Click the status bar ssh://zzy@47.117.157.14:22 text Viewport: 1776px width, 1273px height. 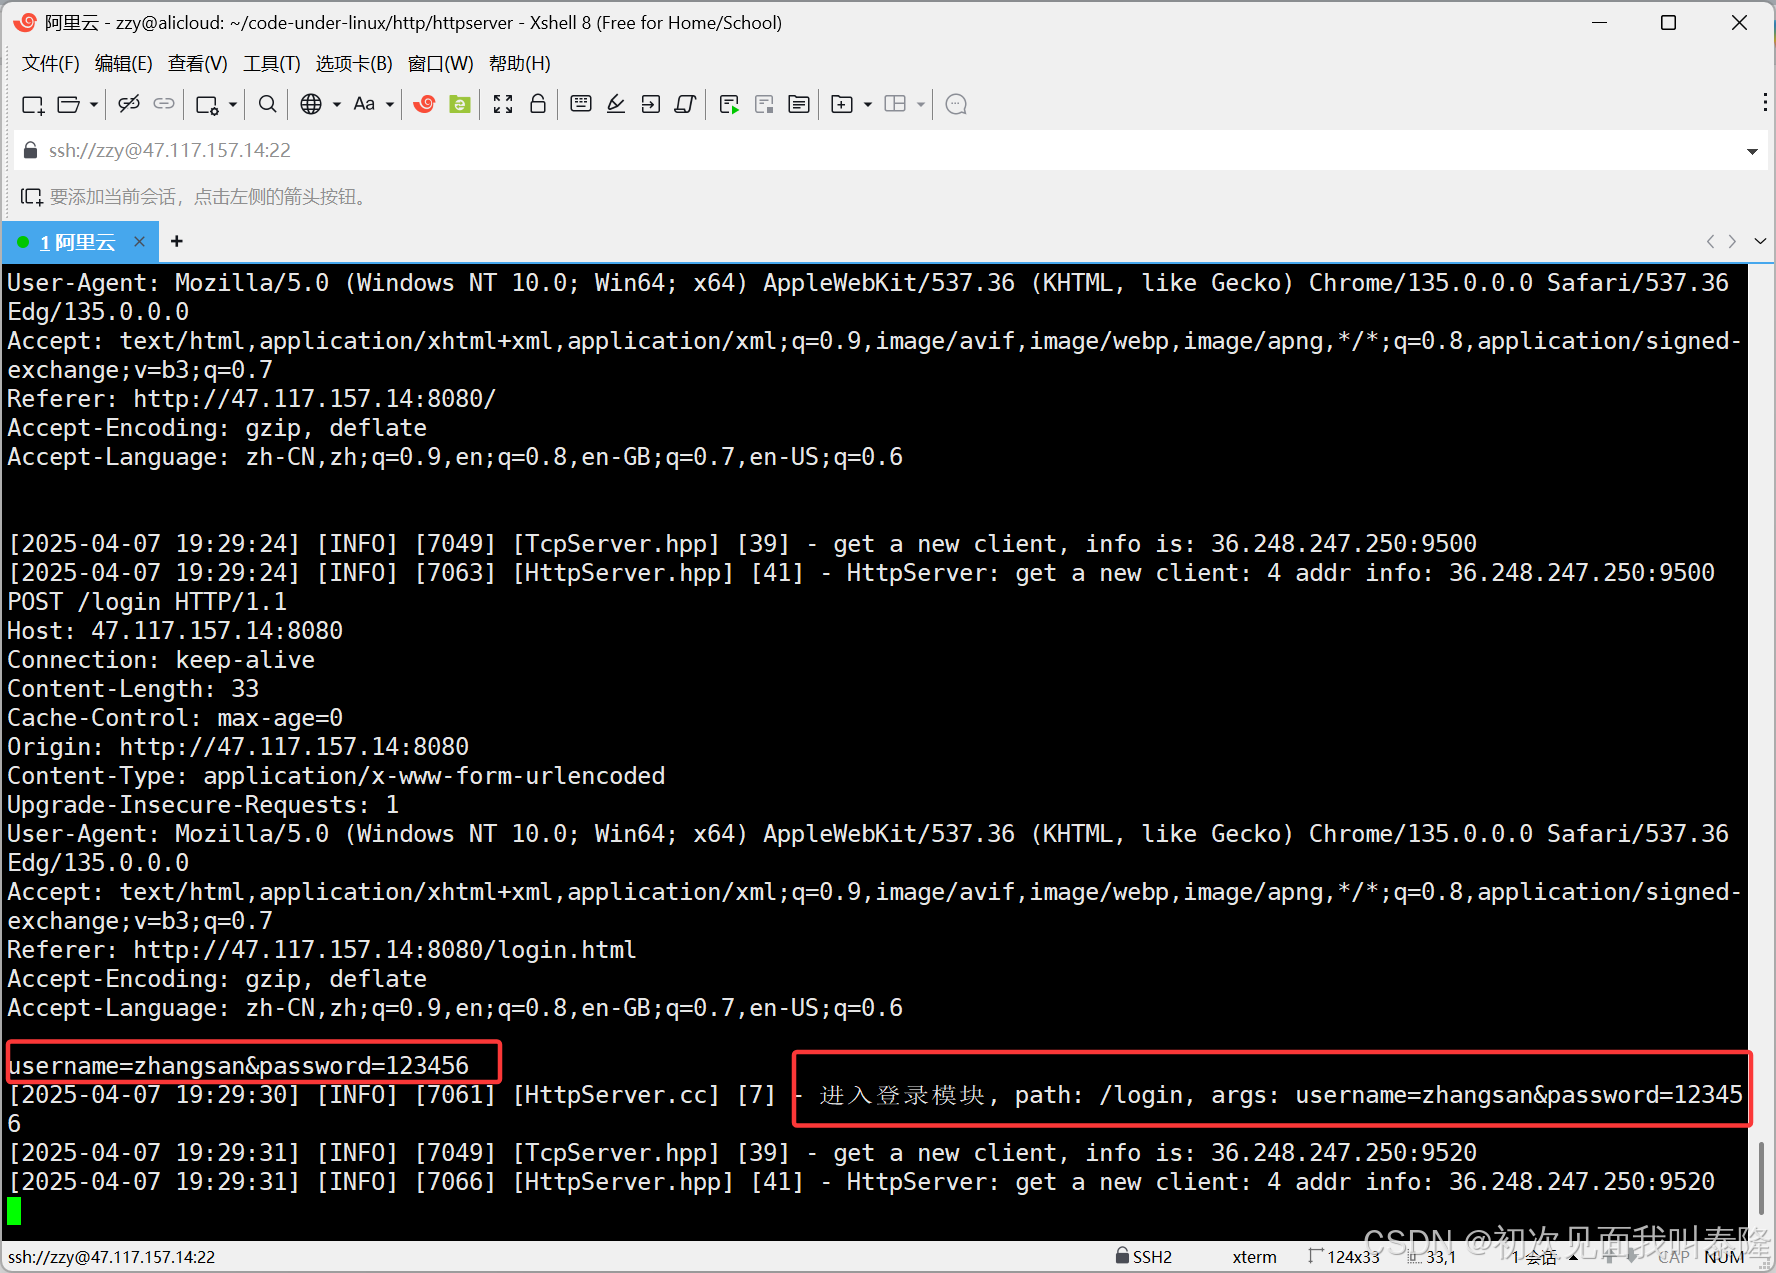click(x=112, y=1257)
